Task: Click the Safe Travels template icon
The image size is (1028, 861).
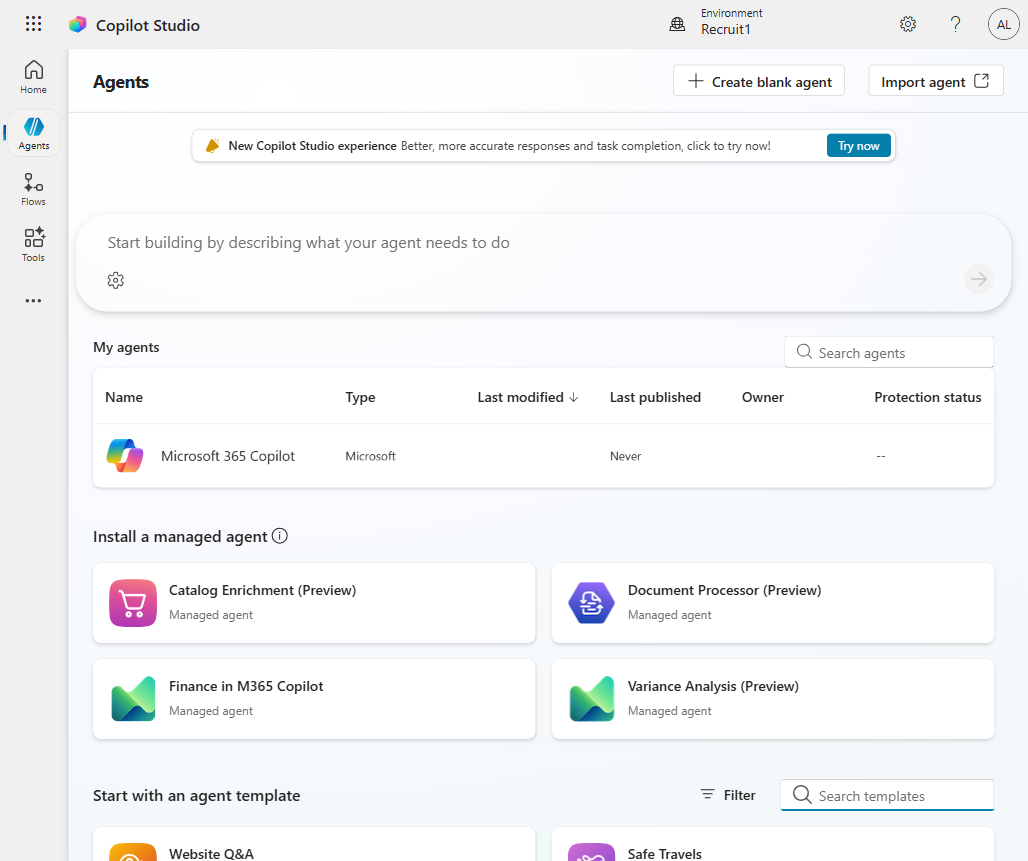Action: point(591,852)
